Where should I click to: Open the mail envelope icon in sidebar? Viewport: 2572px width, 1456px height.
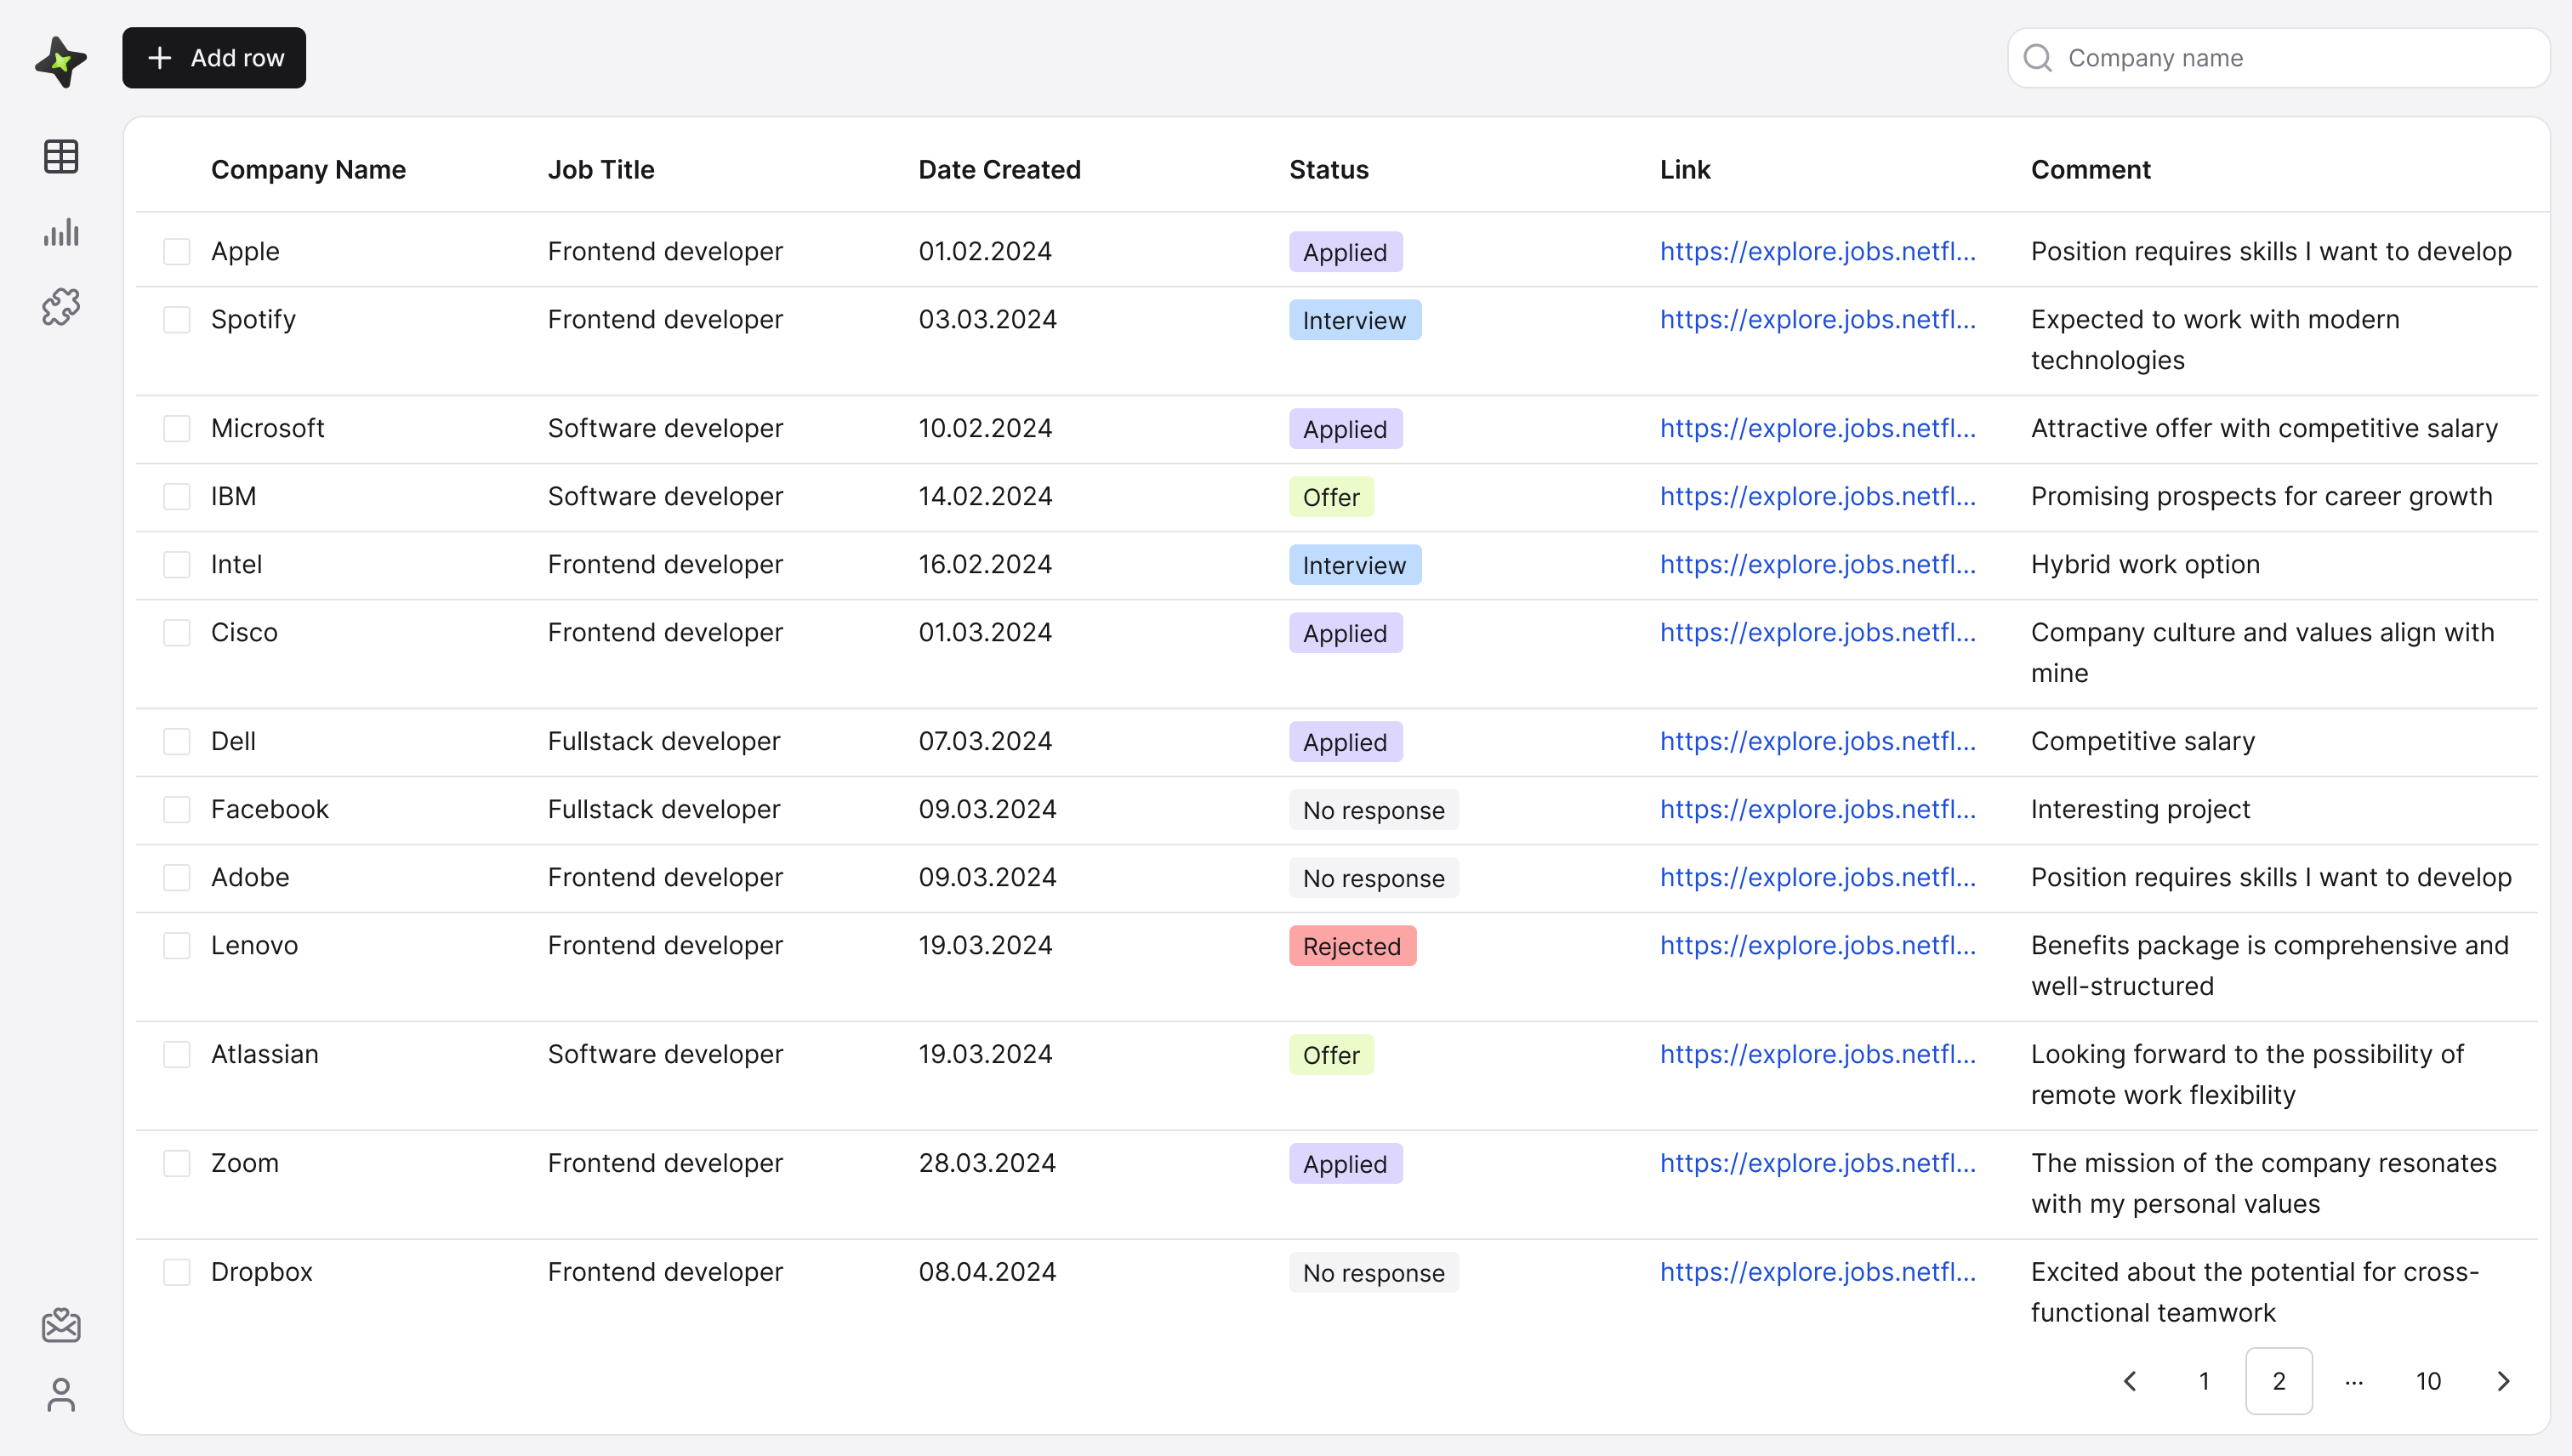pos(61,1325)
